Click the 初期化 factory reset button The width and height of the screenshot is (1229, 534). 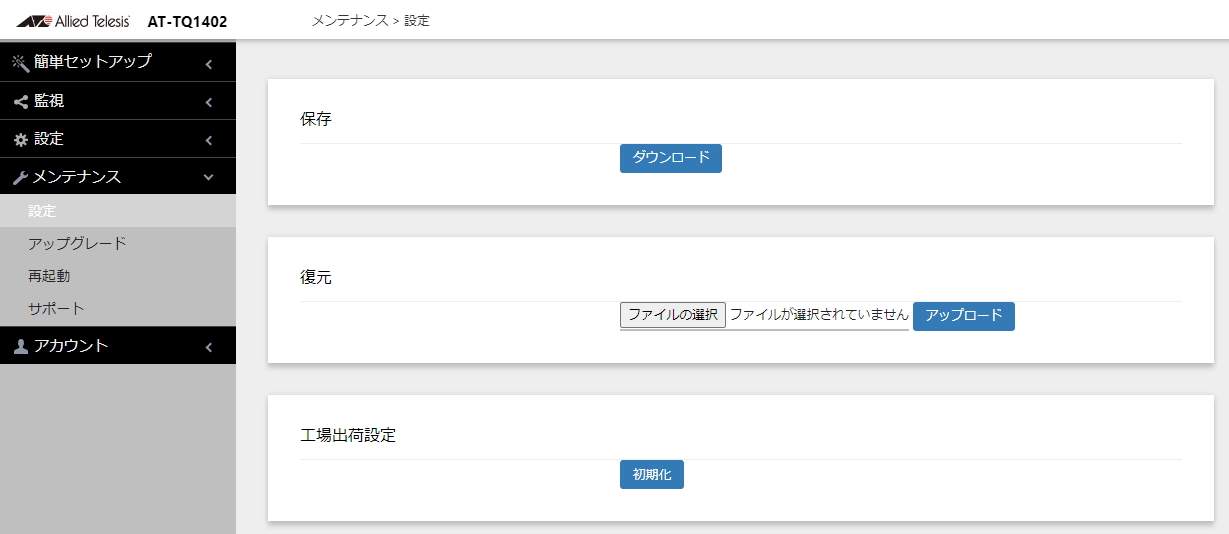point(652,474)
